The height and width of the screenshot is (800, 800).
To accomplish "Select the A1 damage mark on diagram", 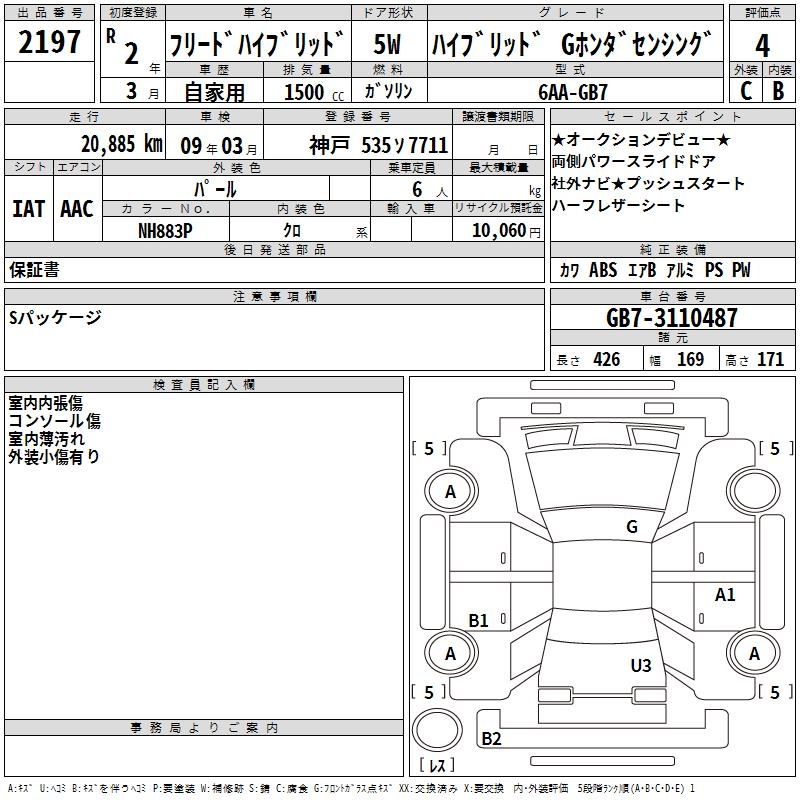I will tap(725, 595).
